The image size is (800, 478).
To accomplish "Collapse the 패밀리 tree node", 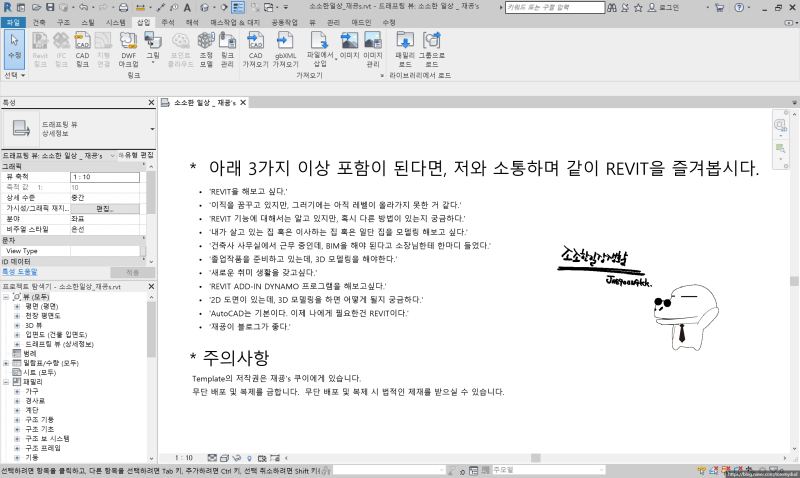I will pos(6,382).
